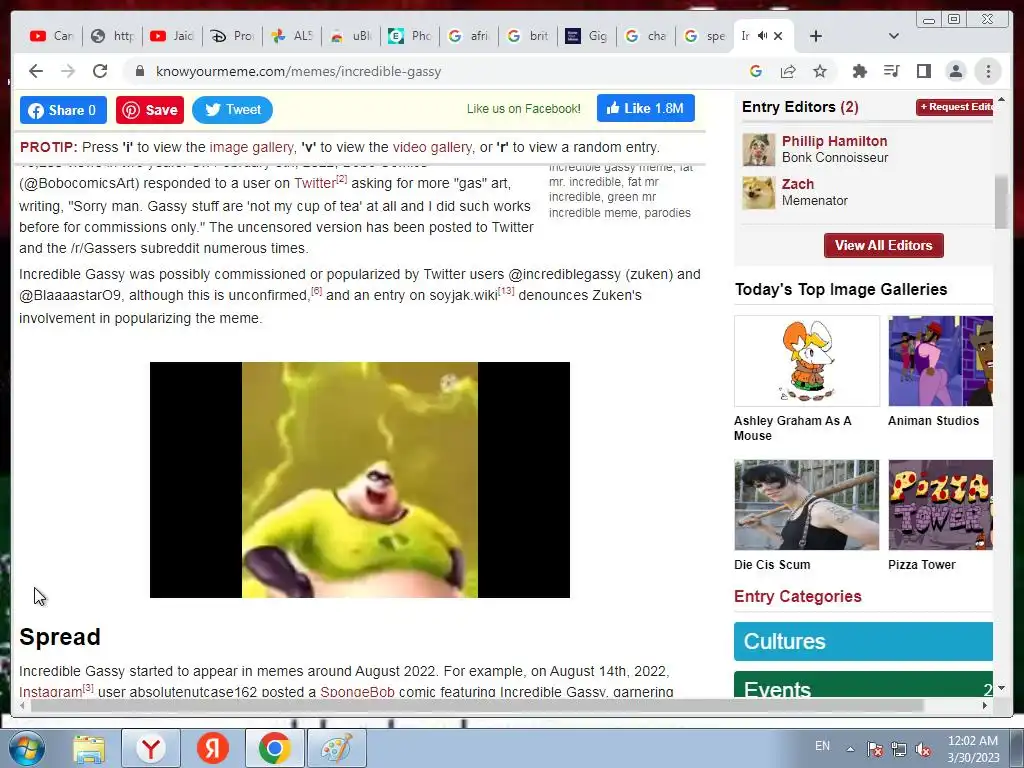Image resolution: width=1024 pixels, height=768 pixels.
Task: Open File Explorer from the taskbar
Action: 89,748
